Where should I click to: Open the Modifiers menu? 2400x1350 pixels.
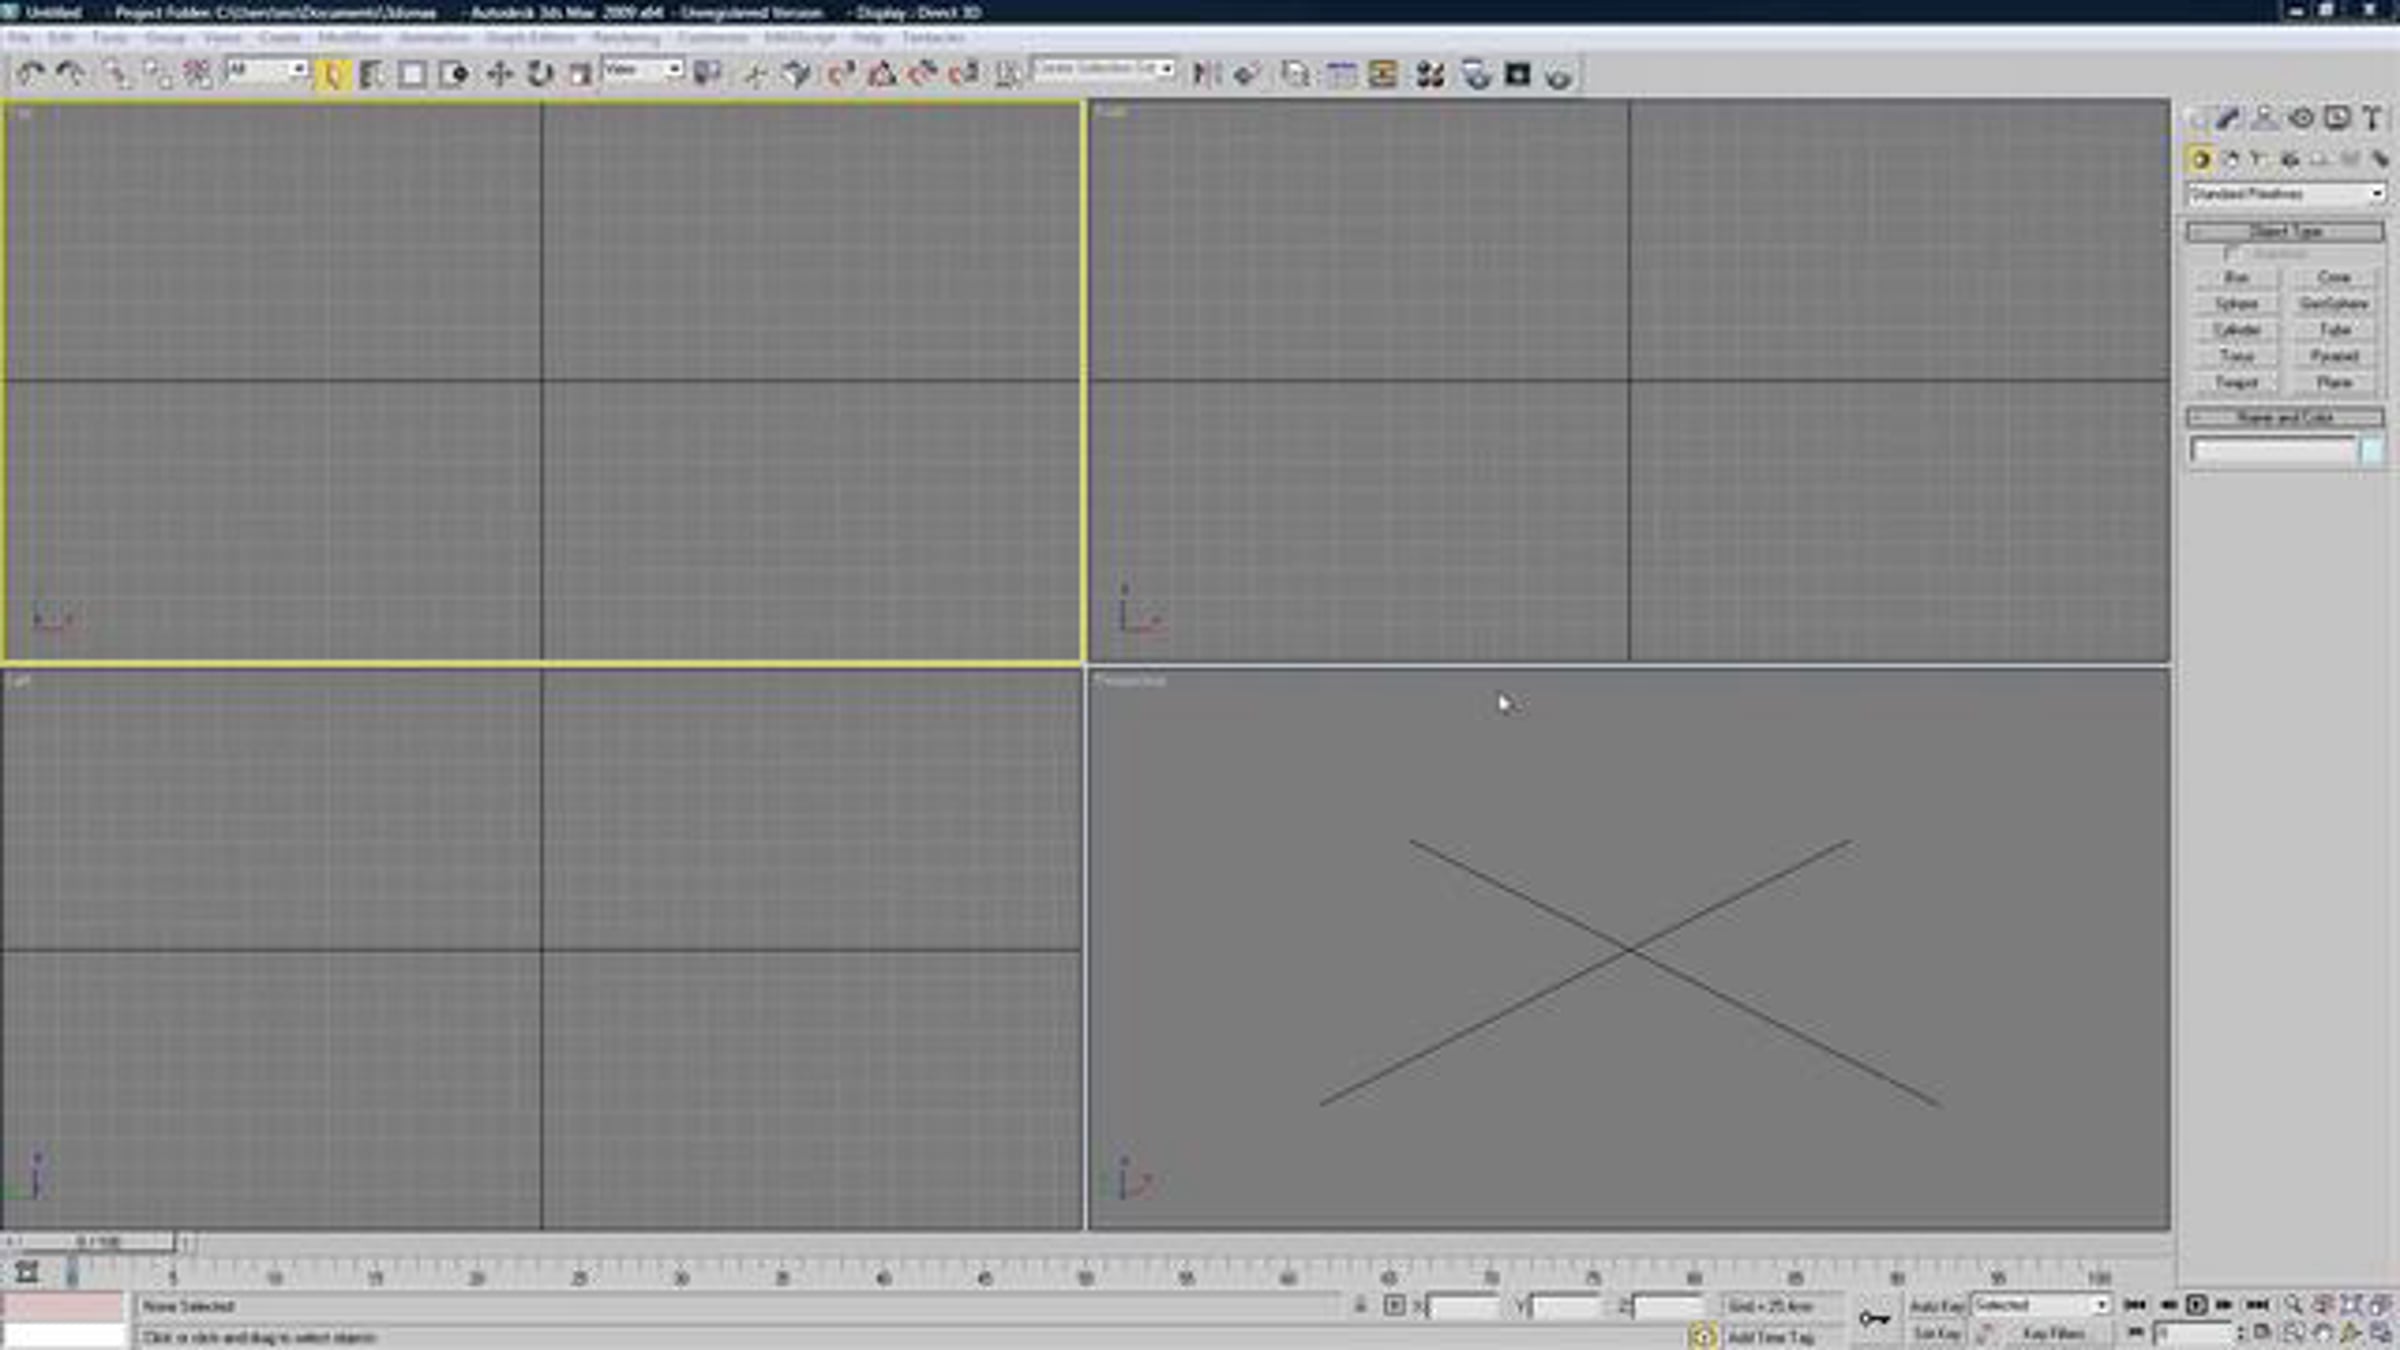(349, 38)
